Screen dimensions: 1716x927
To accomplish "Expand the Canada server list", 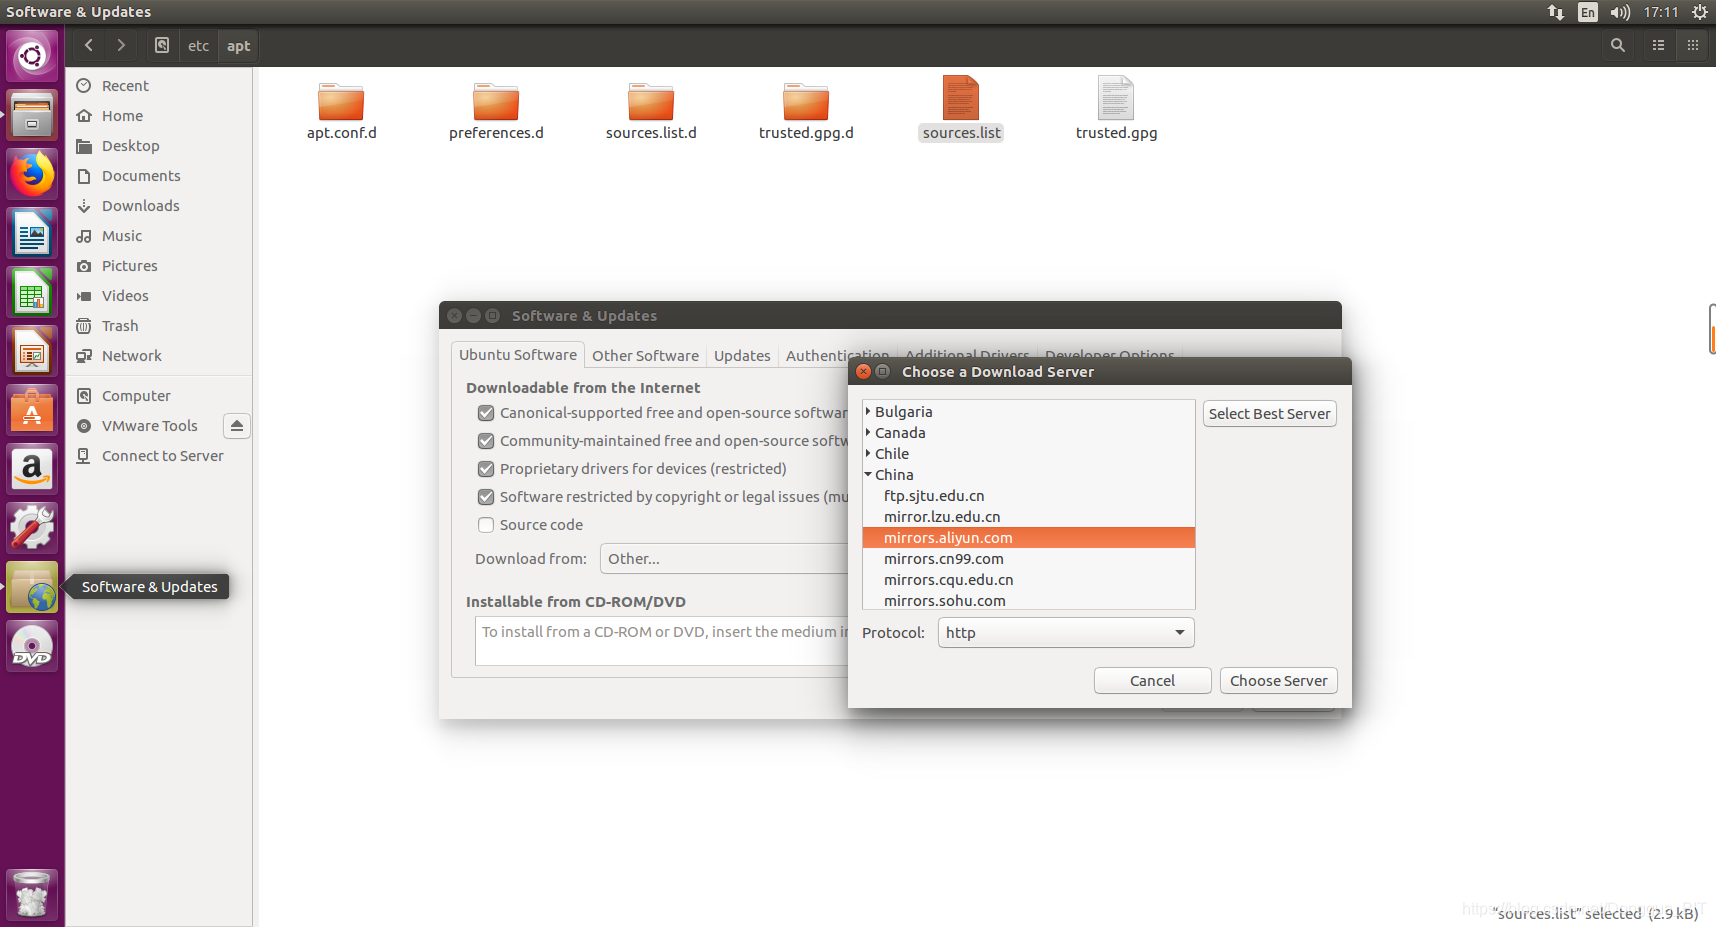I will 868,432.
